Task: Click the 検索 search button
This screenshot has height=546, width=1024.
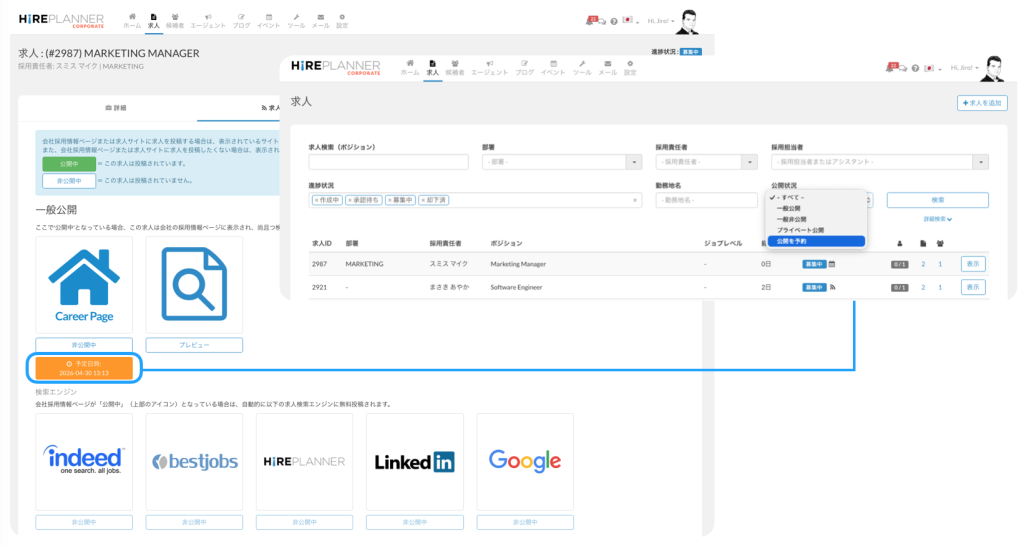Action: (x=937, y=200)
